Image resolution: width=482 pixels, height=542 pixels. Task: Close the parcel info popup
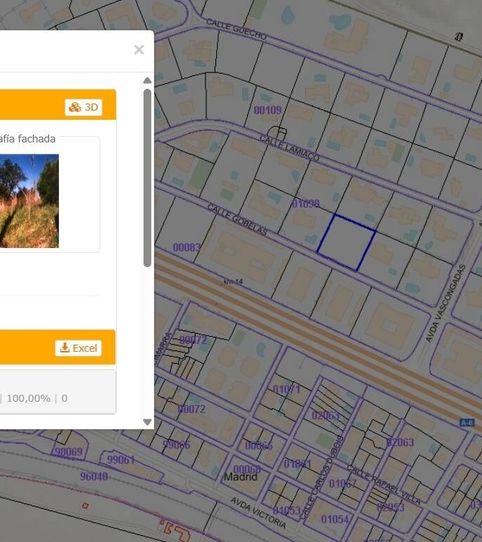(139, 50)
